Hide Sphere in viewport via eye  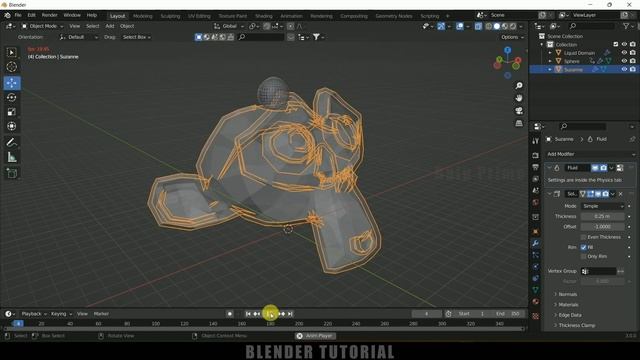pyautogui.click(x=624, y=61)
